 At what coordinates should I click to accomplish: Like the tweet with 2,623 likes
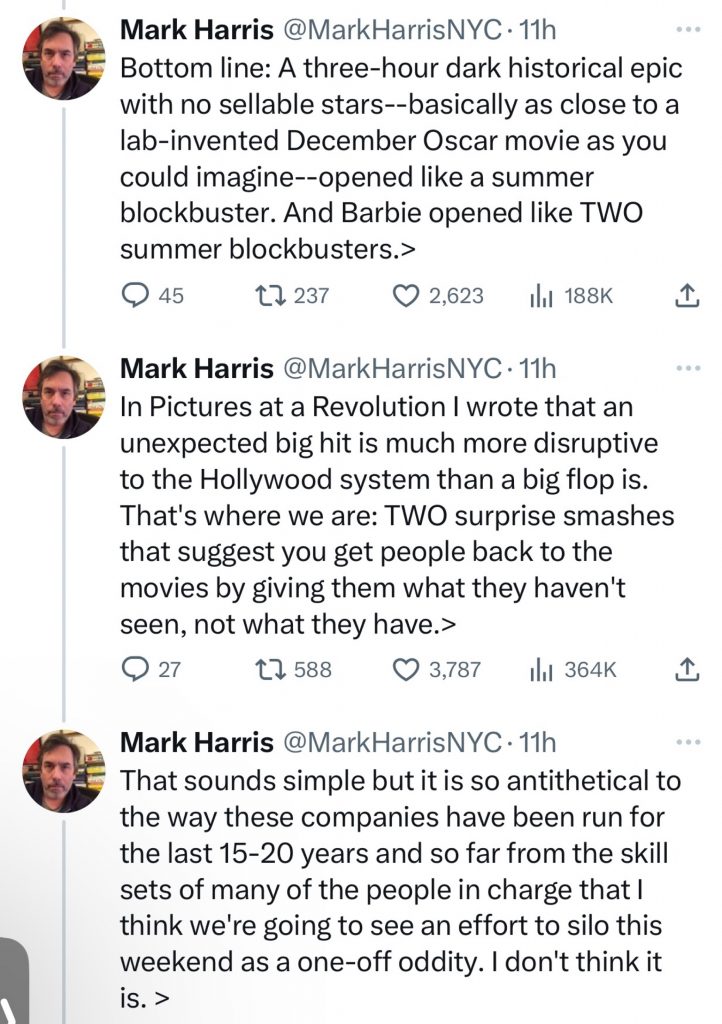click(x=406, y=295)
